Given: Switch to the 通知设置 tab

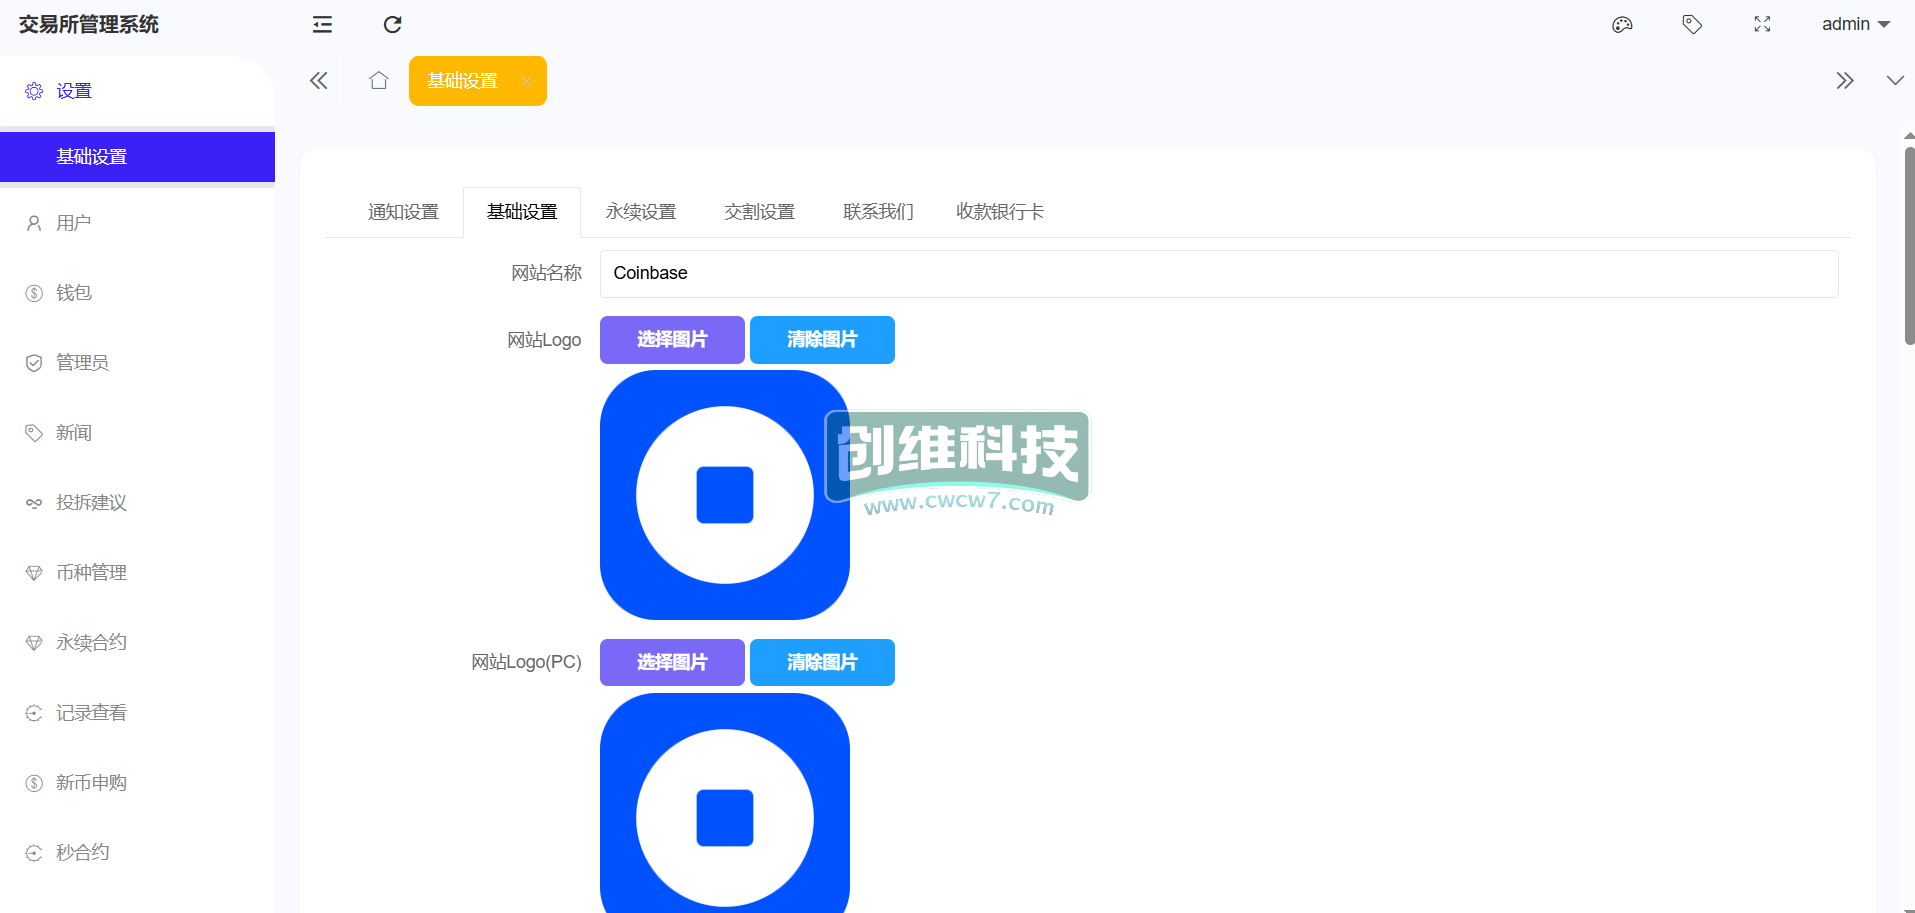Looking at the screenshot, I should click(x=403, y=212).
